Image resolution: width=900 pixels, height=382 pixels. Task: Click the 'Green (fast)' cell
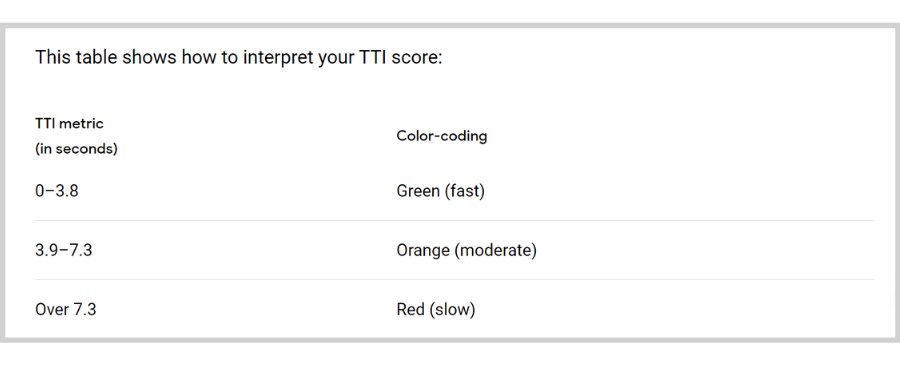coord(441,191)
